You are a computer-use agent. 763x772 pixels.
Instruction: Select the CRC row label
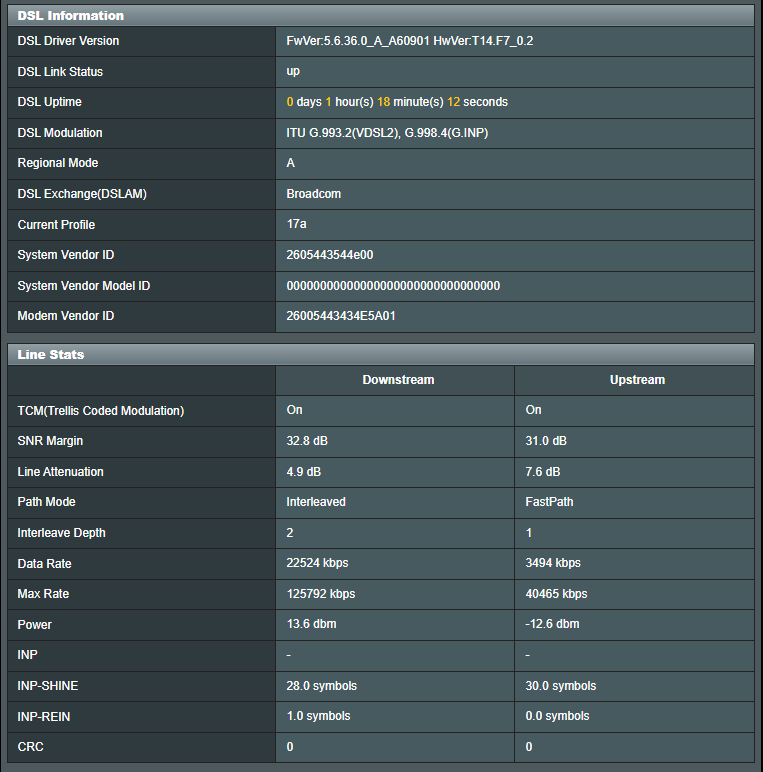coord(31,747)
